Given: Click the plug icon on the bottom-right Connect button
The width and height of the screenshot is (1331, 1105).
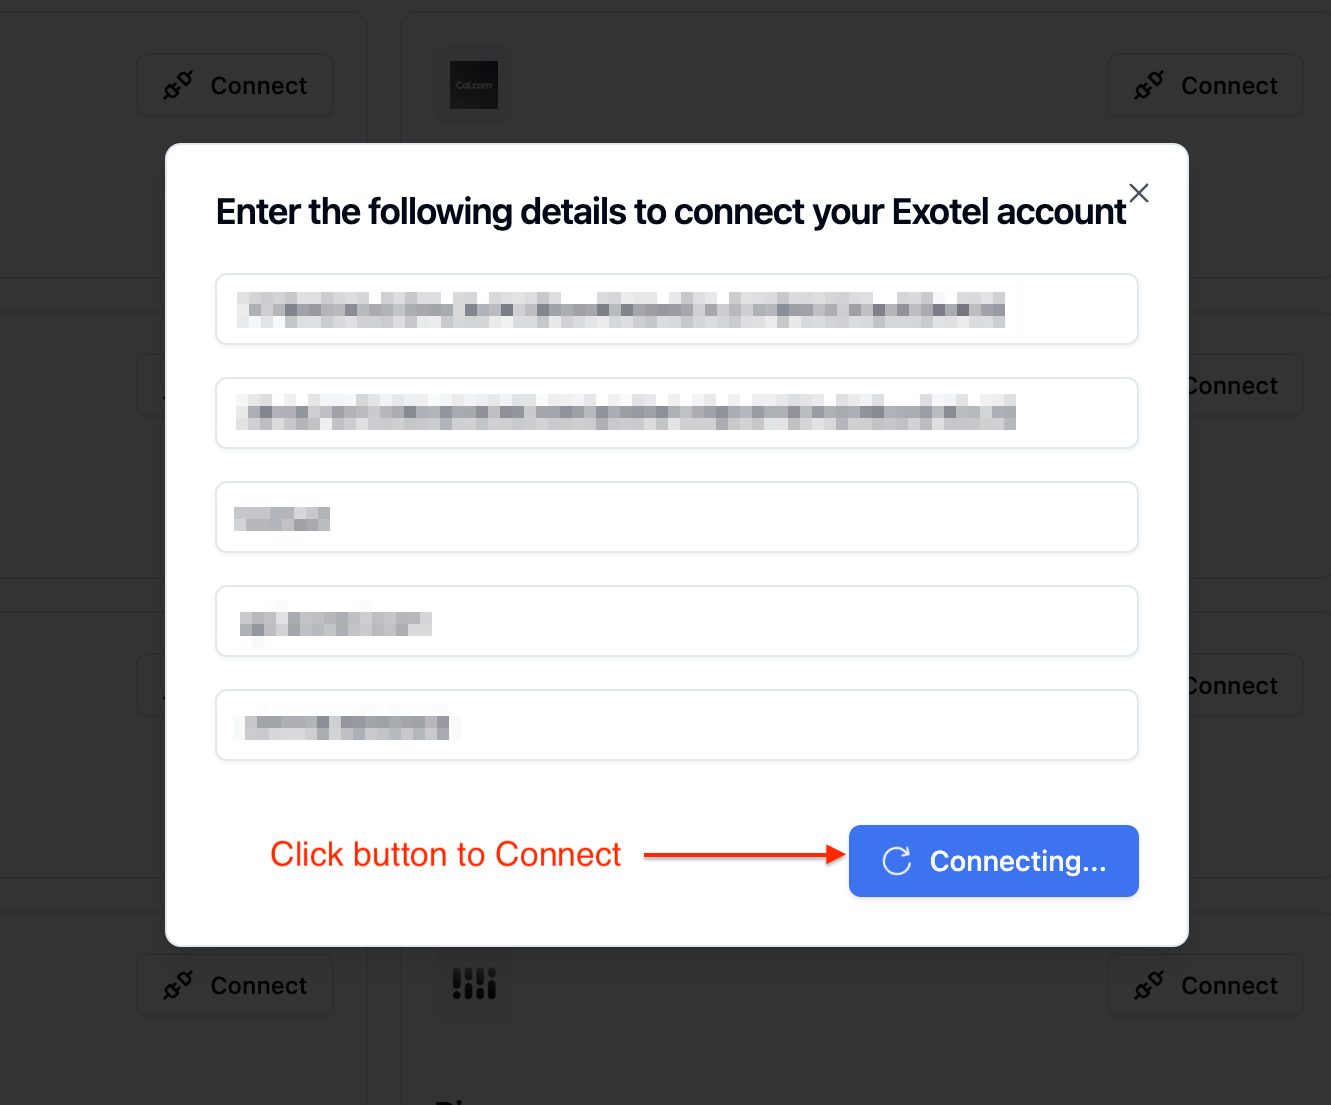Looking at the screenshot, I should pos(1149,985).
